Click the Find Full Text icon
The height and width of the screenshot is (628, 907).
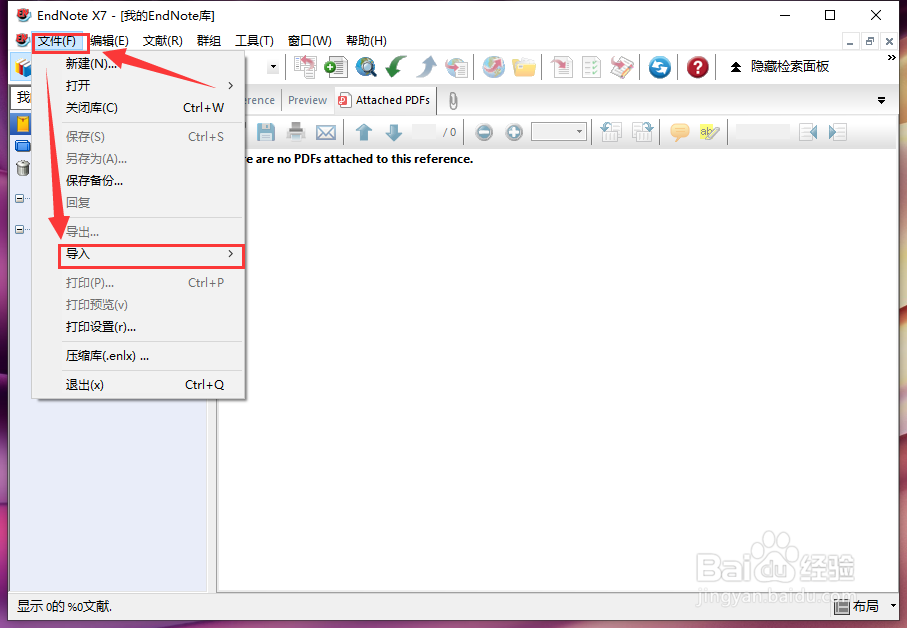tap(456, 67)
